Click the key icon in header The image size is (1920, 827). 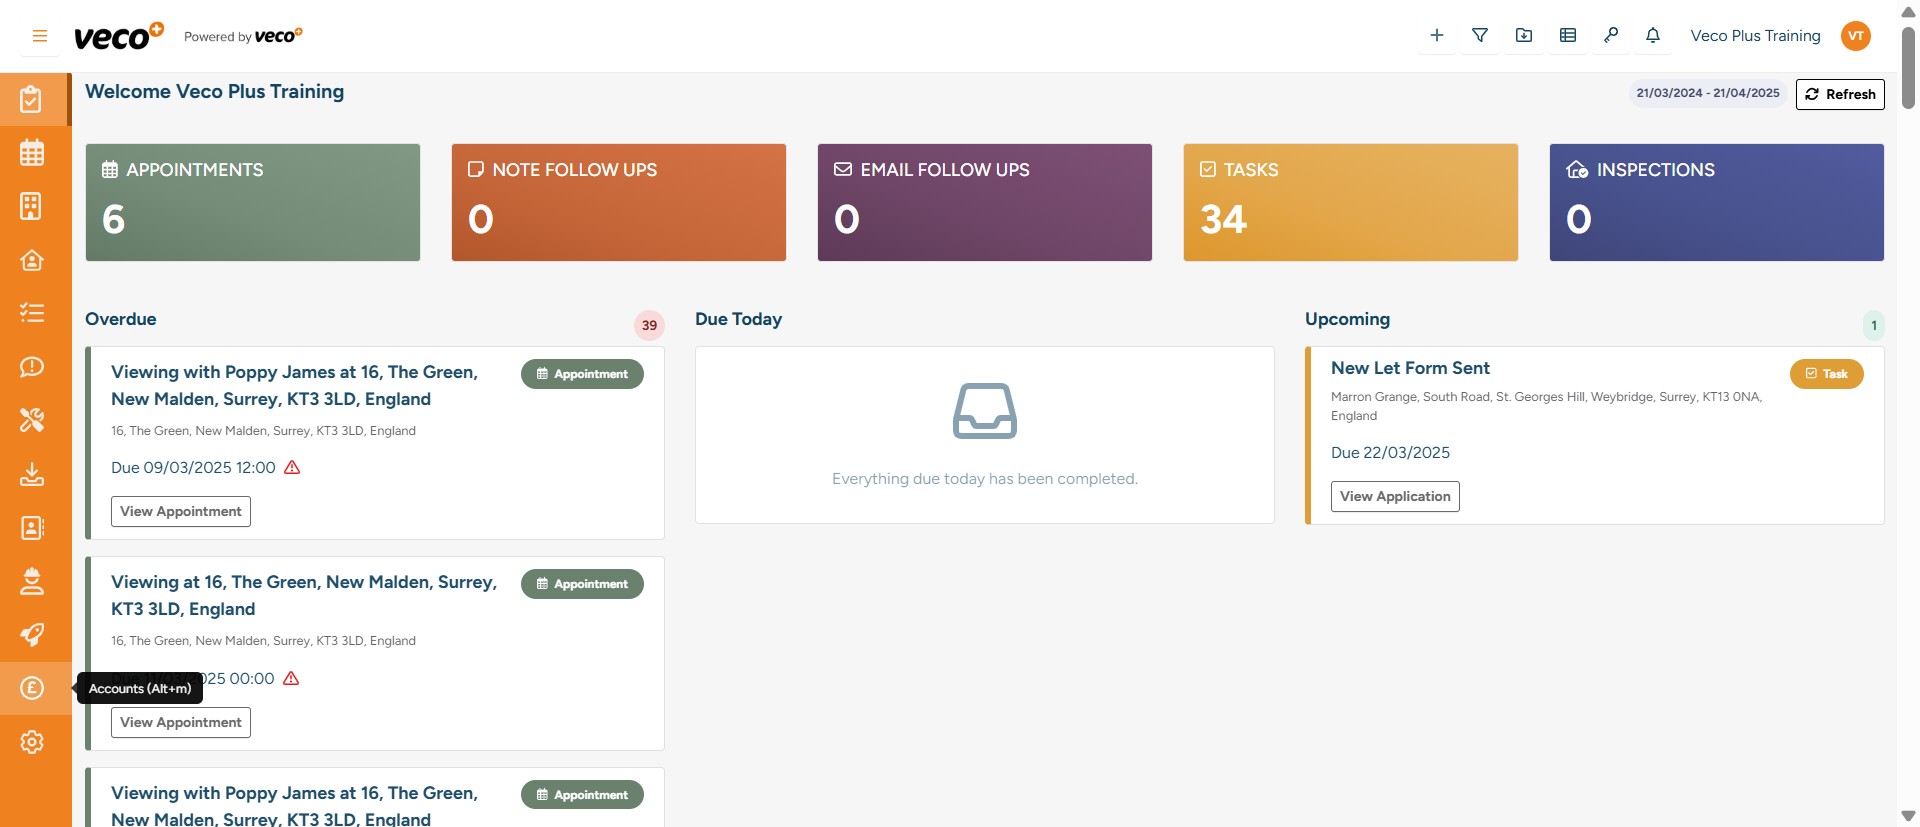[x=1610, y=36]
